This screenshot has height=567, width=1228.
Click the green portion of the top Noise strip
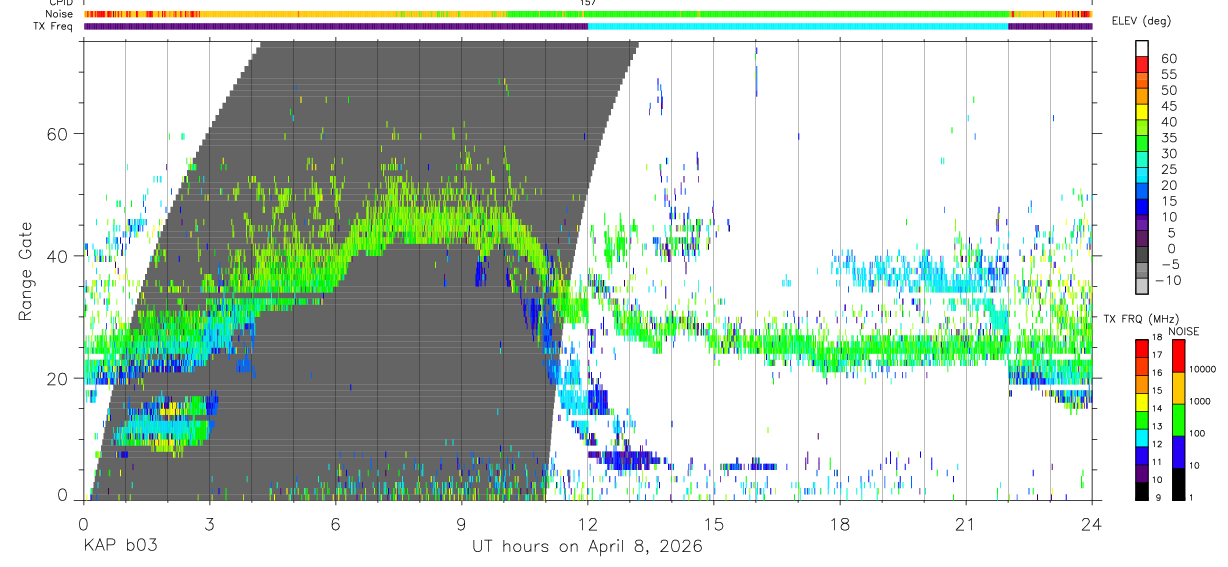[x=760, y=14]
